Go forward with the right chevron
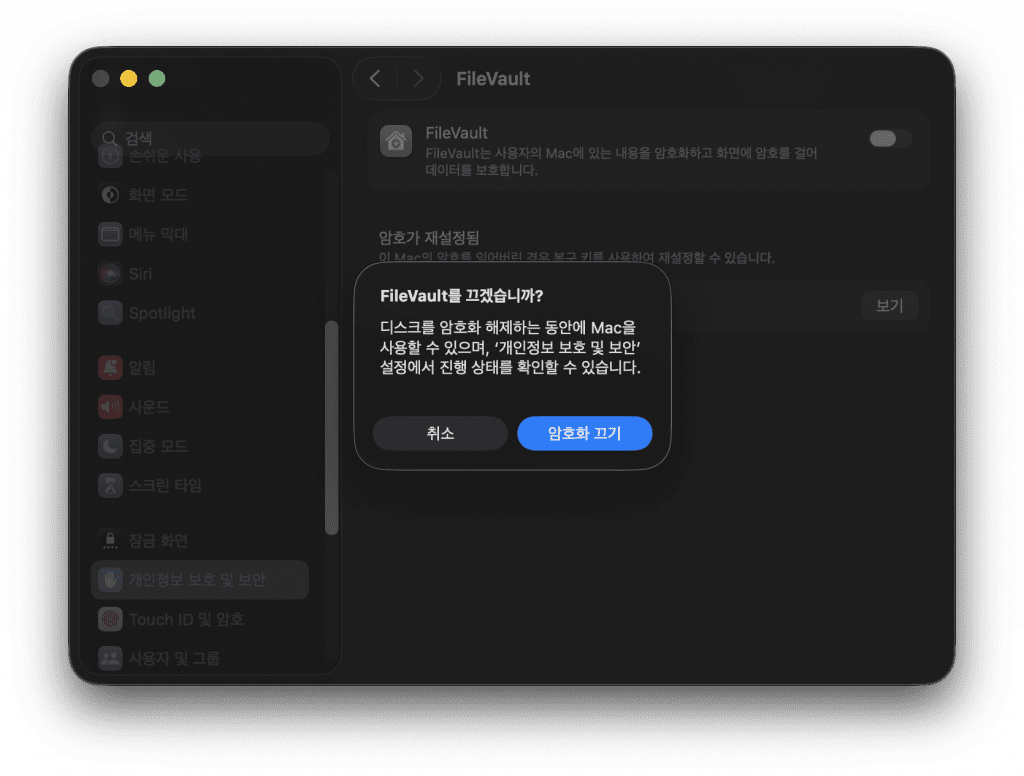Image resolution: width=1024 pixels, height=776 pixels. 418,79
